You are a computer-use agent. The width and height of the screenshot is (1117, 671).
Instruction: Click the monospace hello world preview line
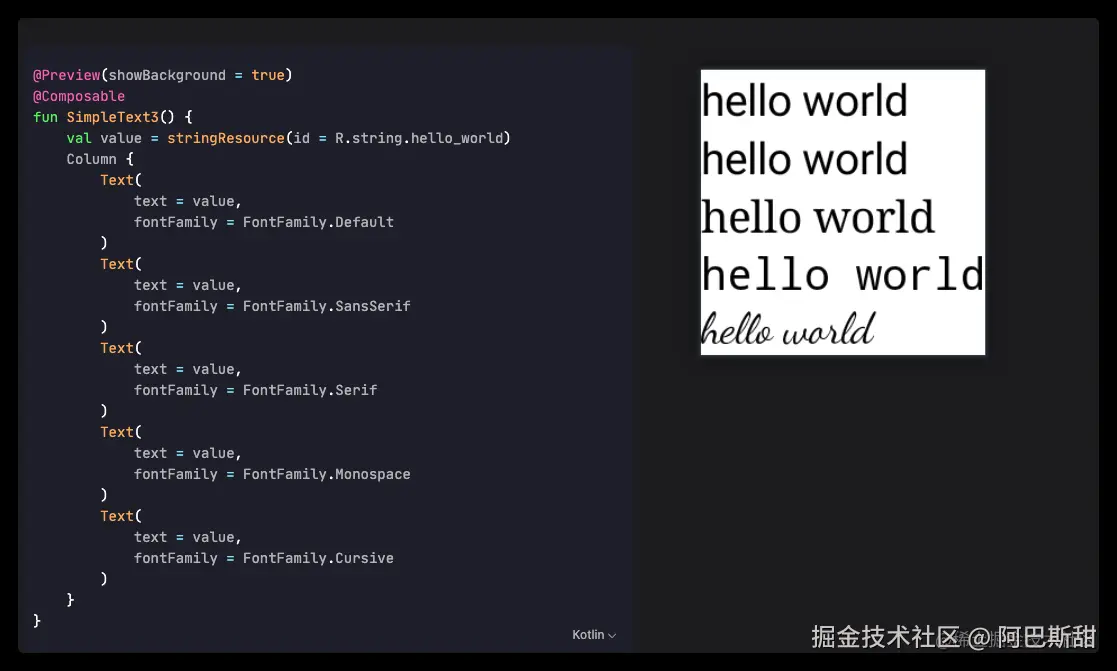pos(843,274)
